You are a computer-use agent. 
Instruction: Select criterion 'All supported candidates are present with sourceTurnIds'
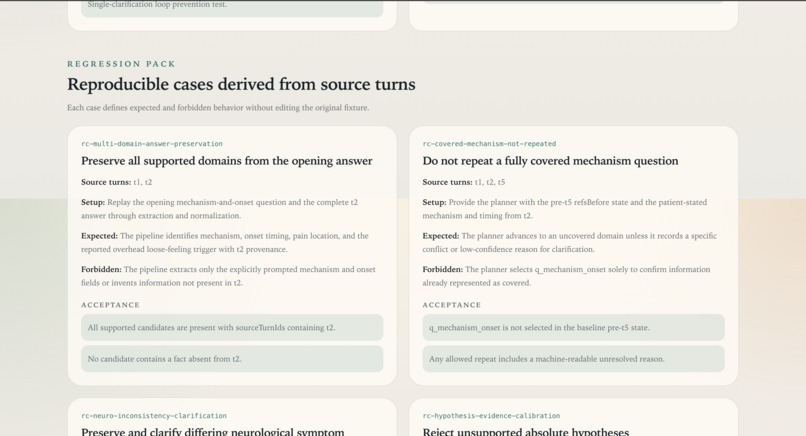[x=232, y=328]
